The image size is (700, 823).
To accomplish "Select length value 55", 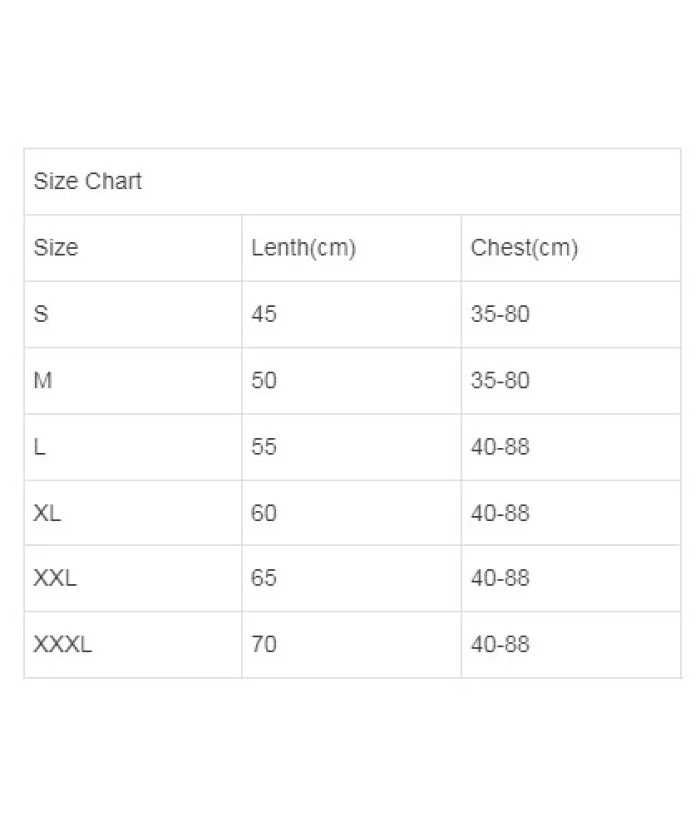I will tap(264, 446).
